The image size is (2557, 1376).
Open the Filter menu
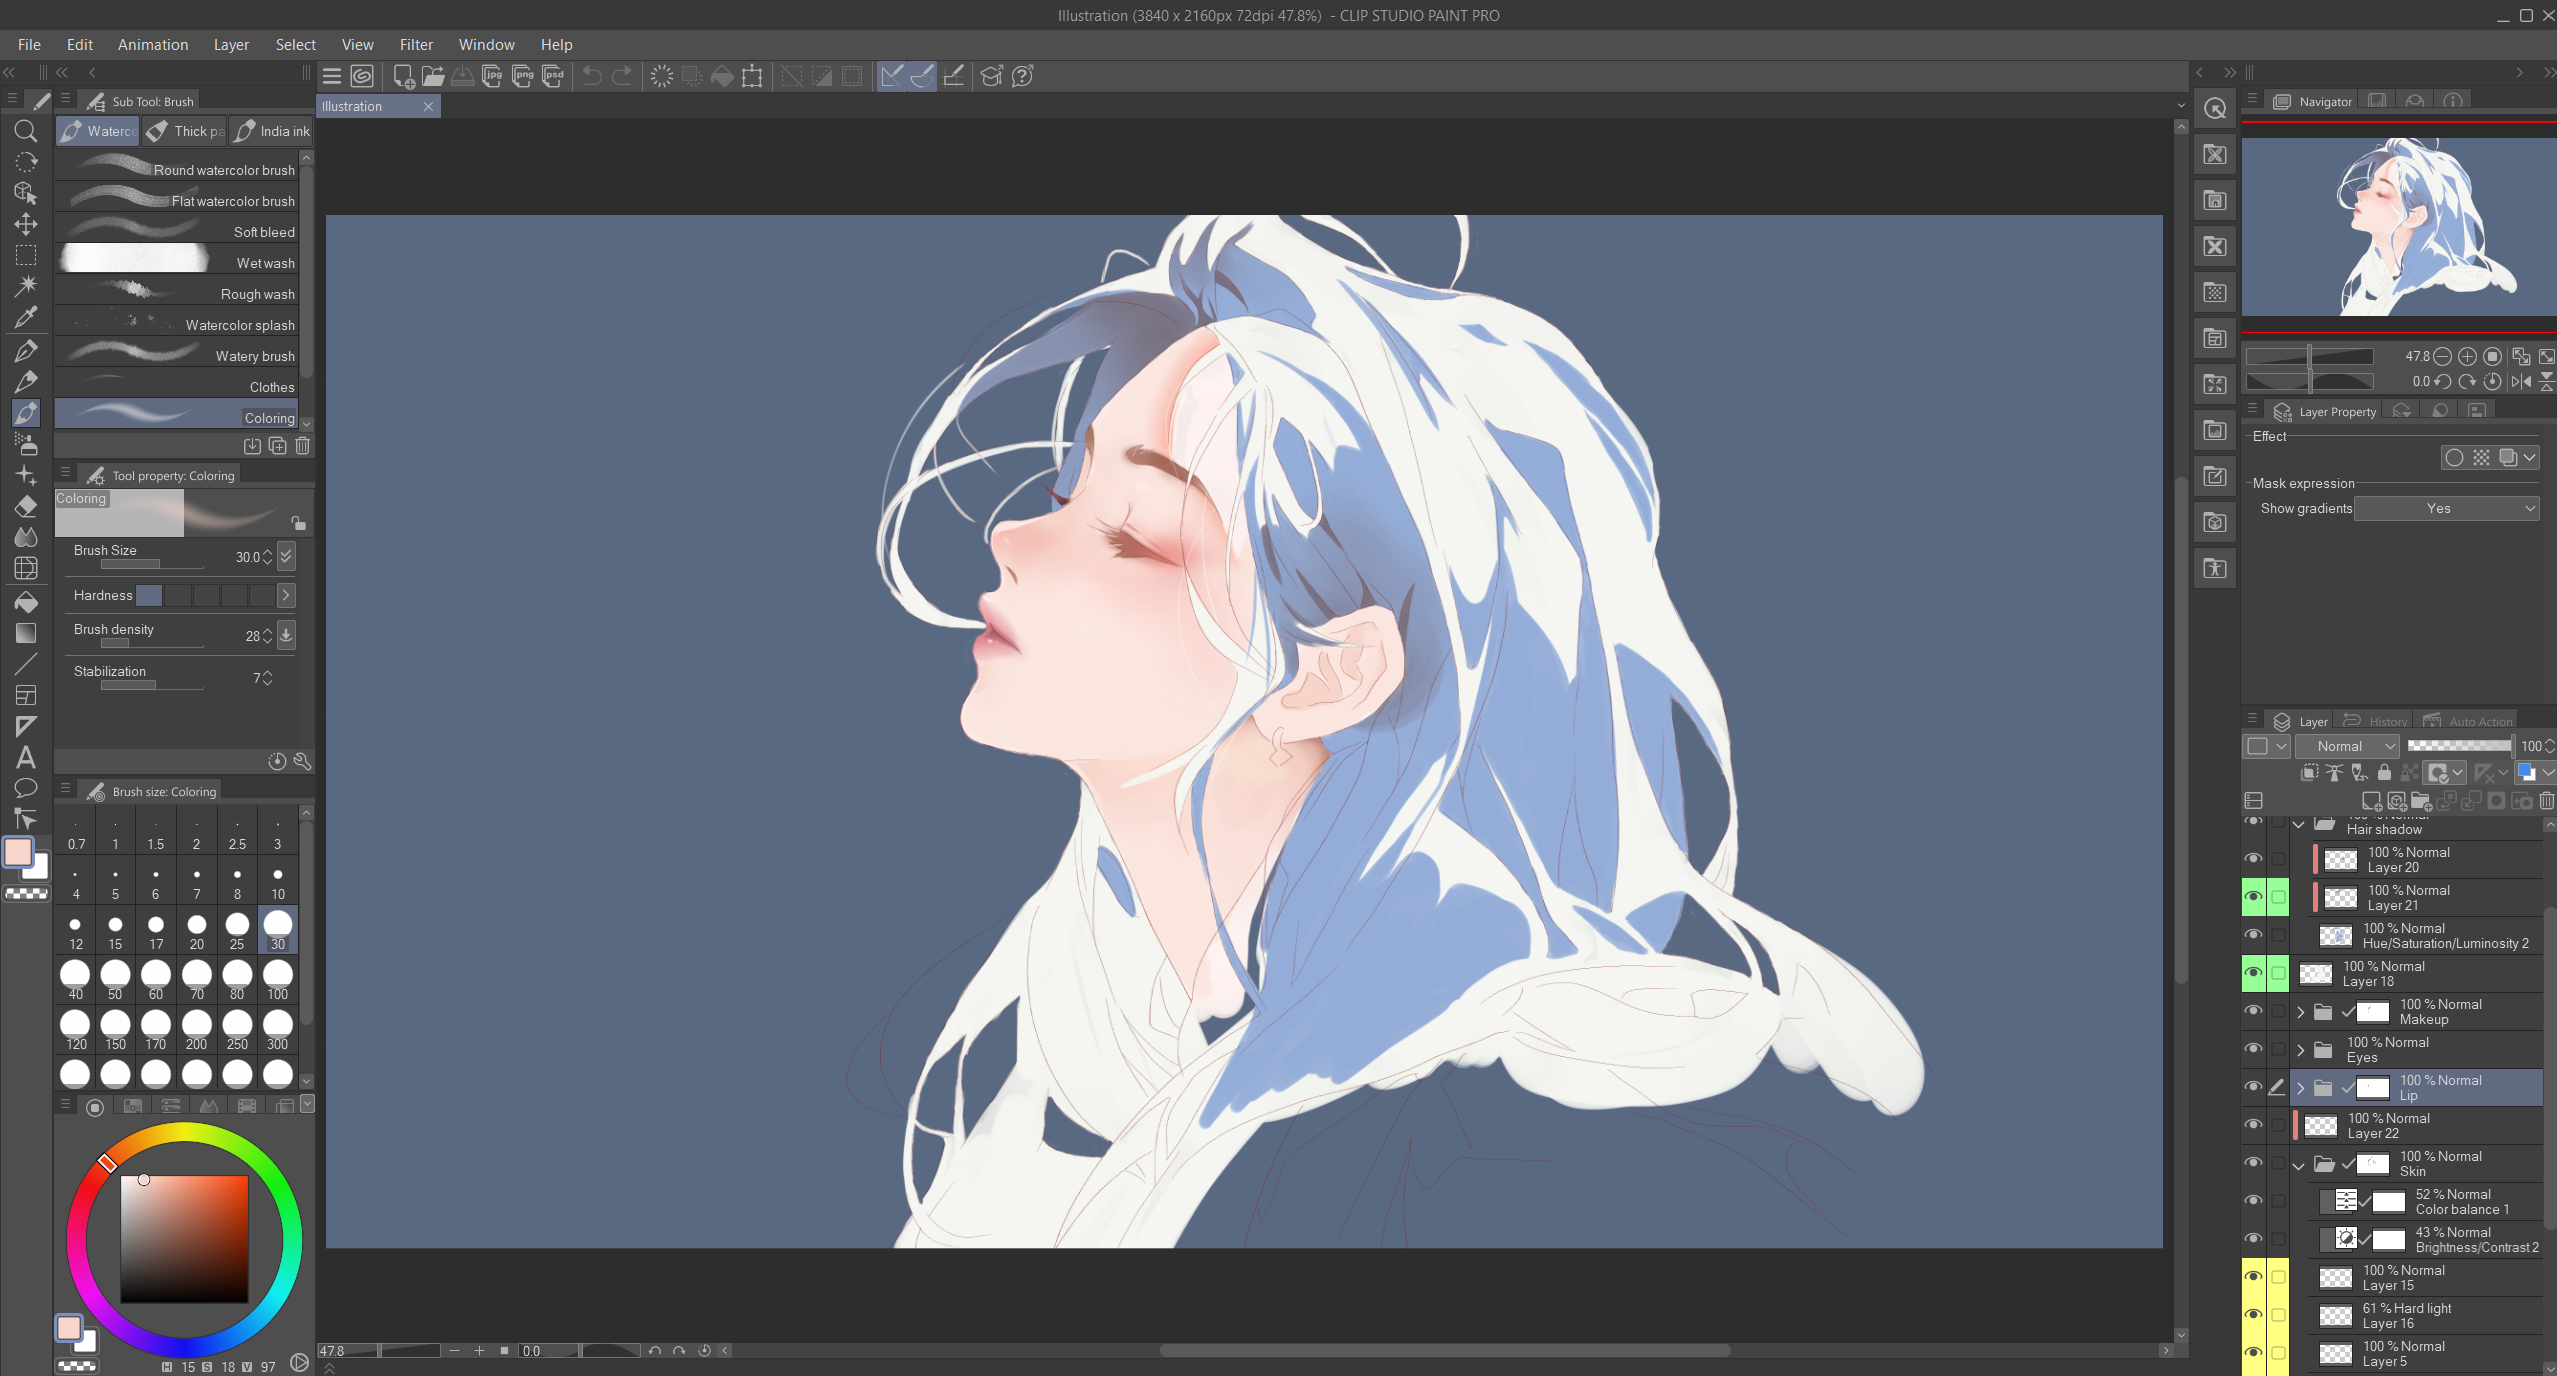416,45
